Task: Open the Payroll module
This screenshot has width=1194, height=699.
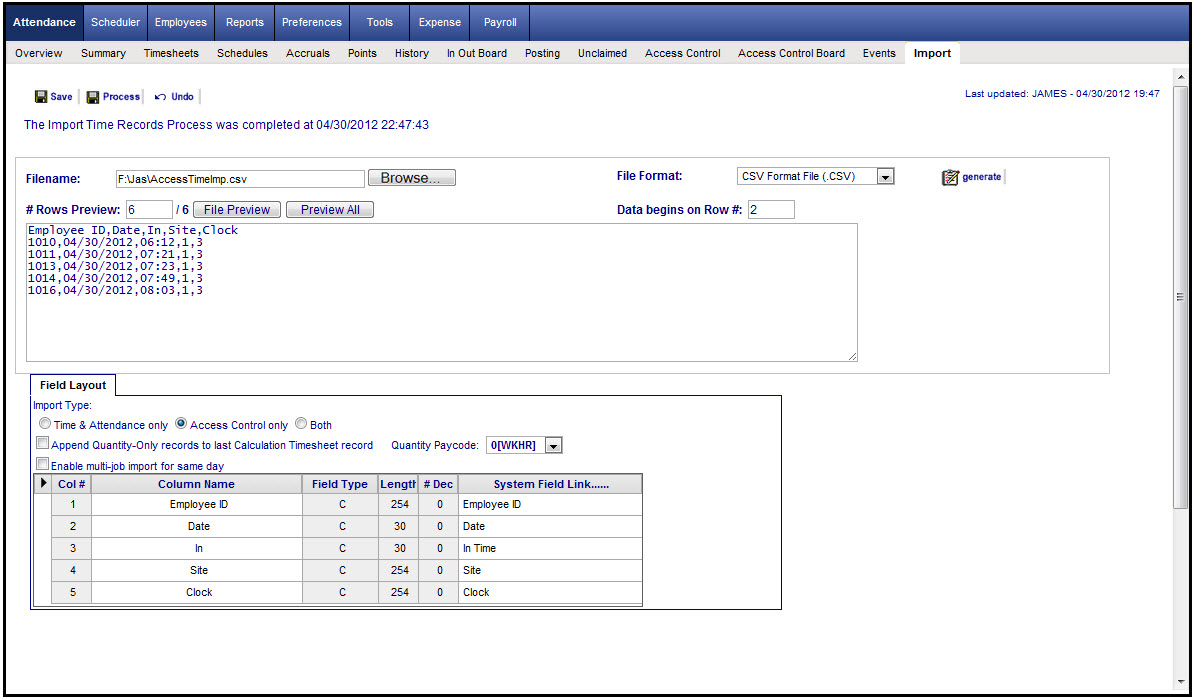Action: (x=499, y=21)
